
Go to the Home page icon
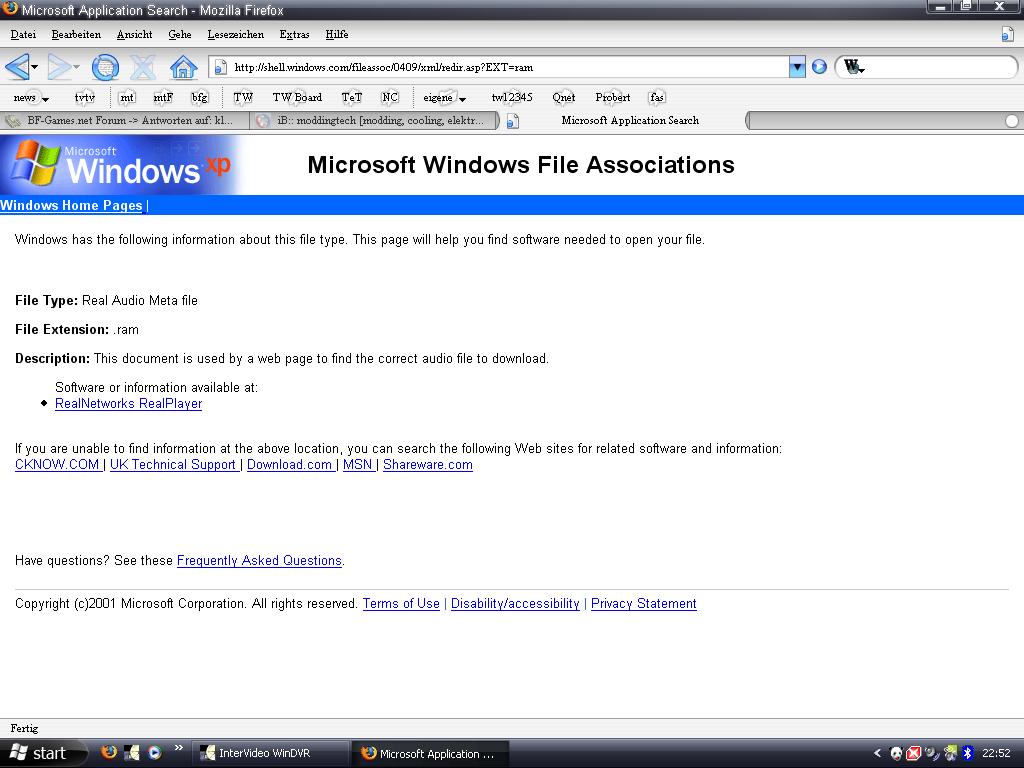pyautogui.click(x=183, y=67)
